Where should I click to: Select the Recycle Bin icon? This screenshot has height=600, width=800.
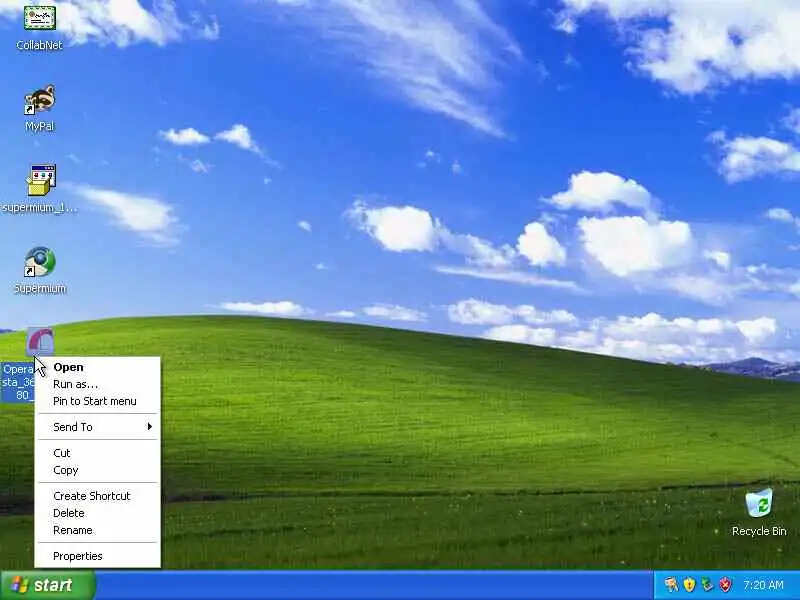[759, 503]
